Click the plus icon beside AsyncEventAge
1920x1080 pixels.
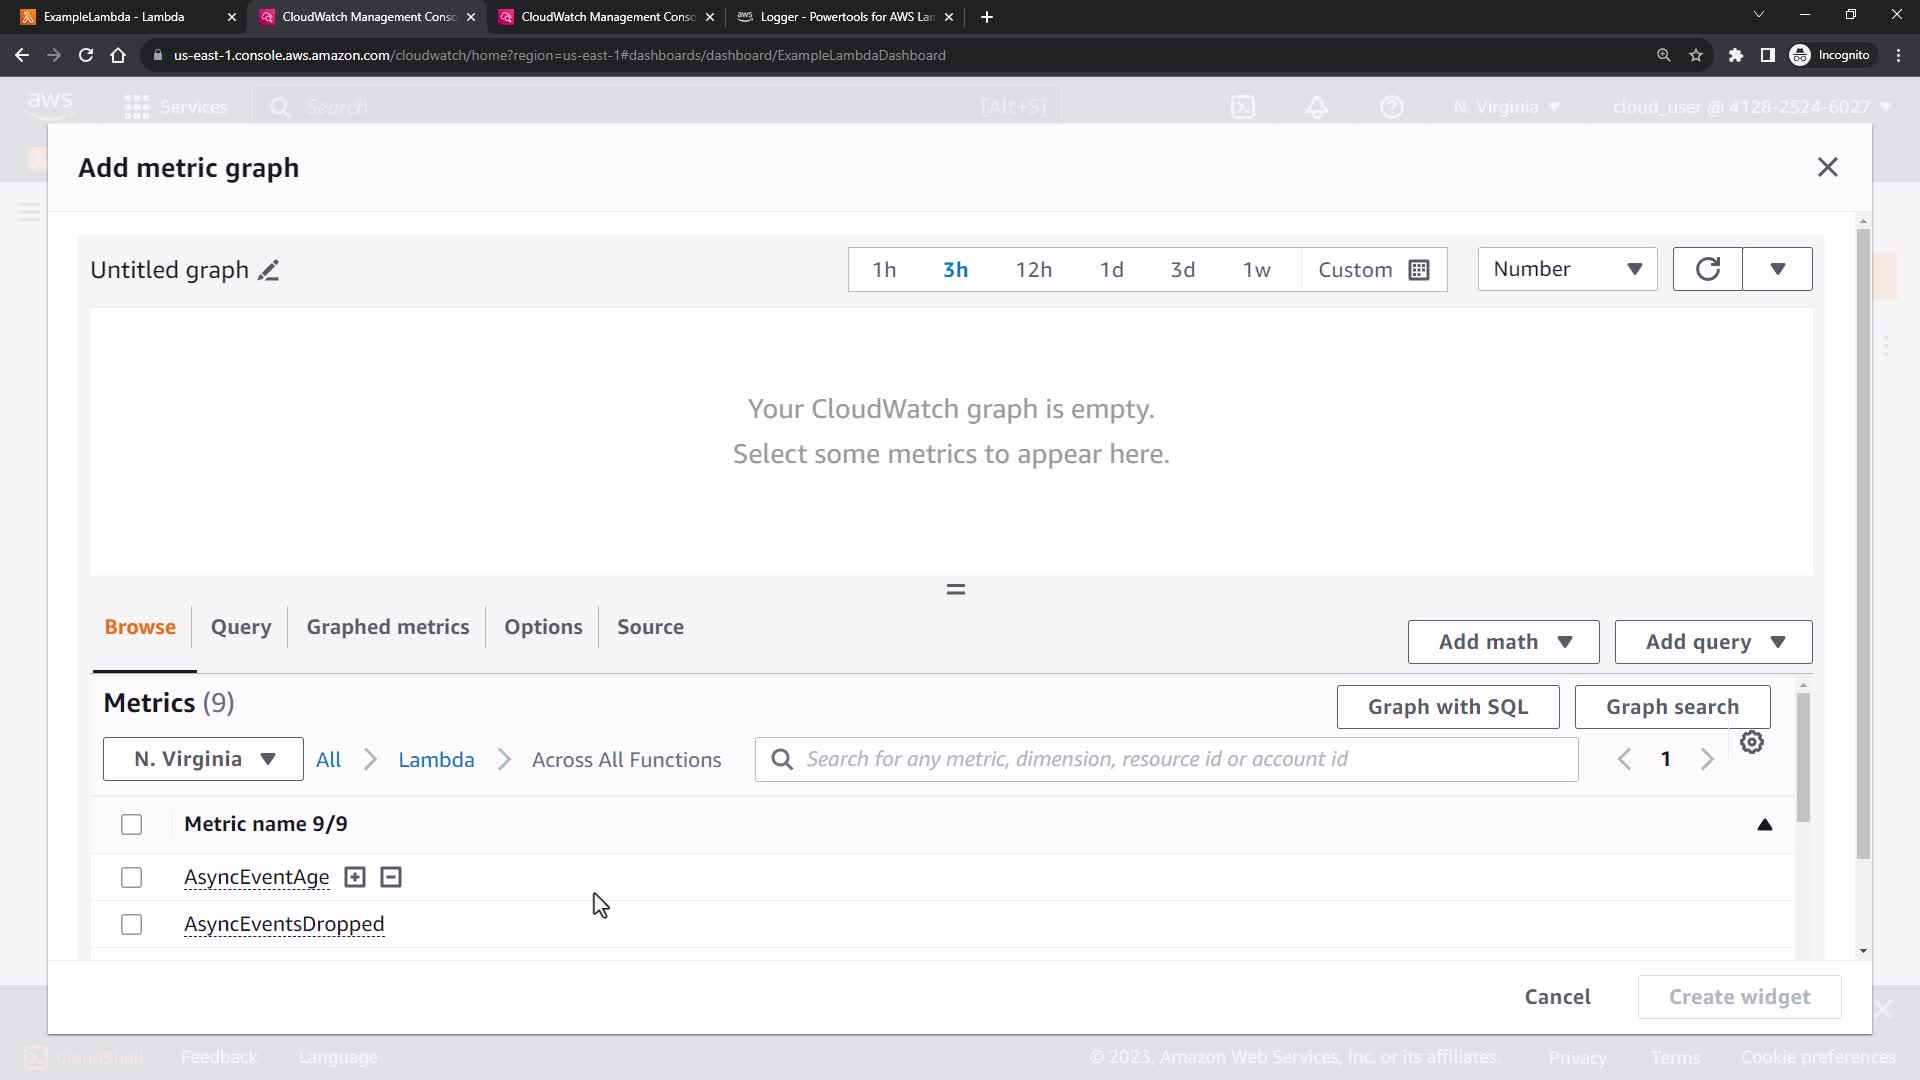355,877
